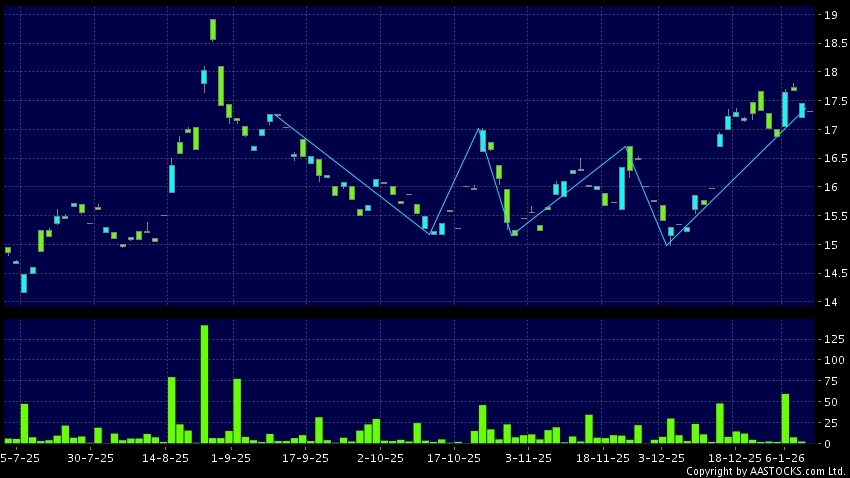Screen dimensions: 850x478
Task: Select the 2-10-25 date axis label
Action: click(381, 457)
